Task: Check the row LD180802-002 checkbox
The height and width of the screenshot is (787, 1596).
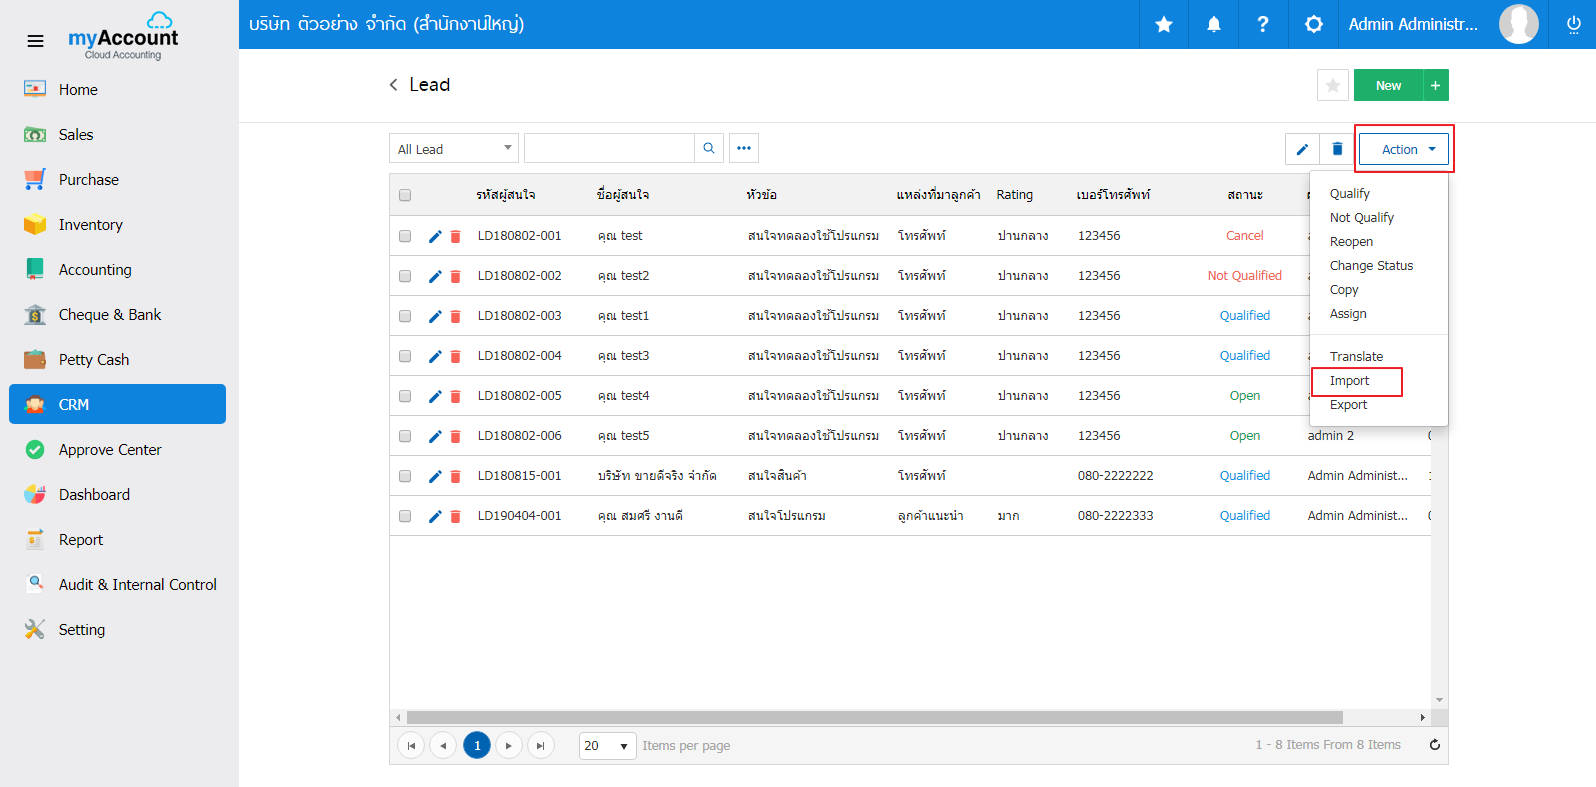Action: [x=405, y=276]
